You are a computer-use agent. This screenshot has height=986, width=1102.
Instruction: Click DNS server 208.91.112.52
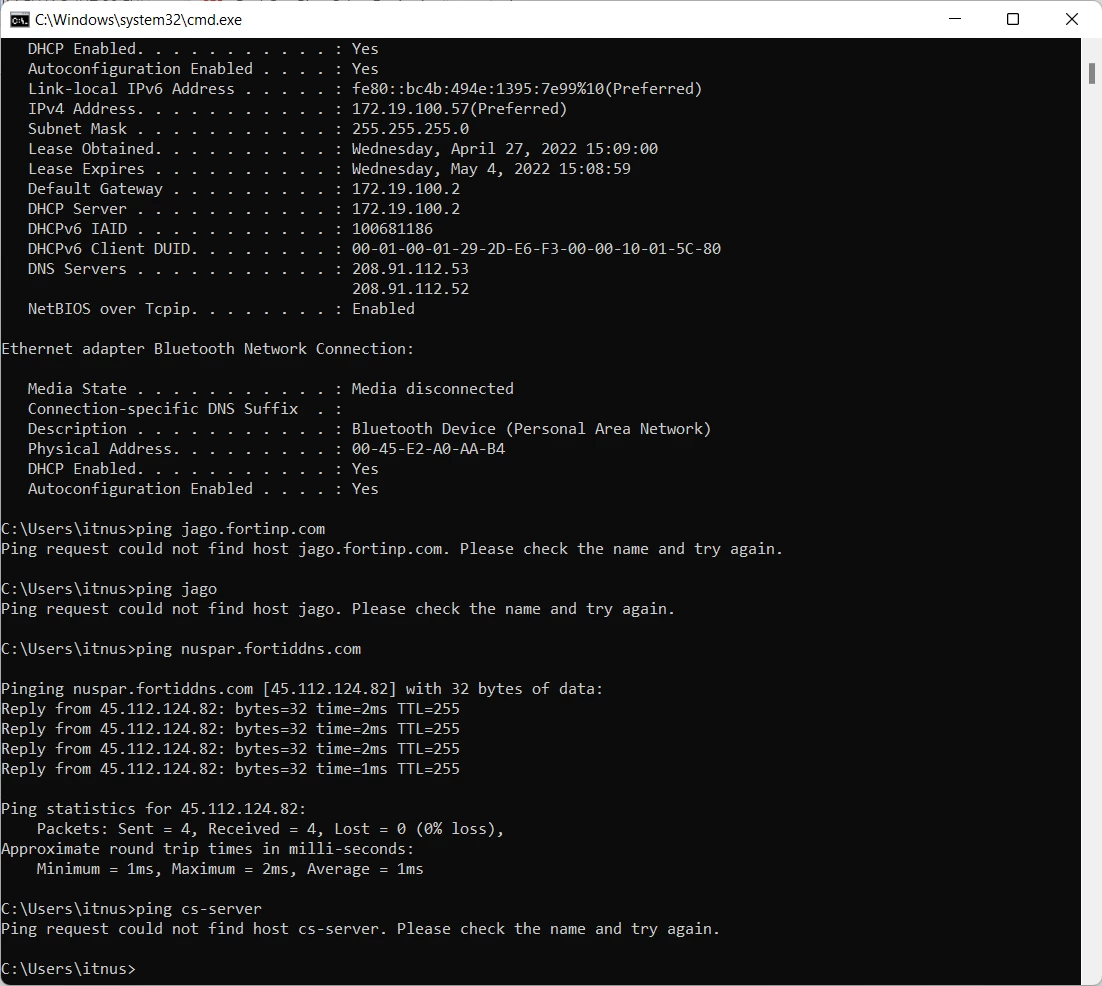pos(410,289)
